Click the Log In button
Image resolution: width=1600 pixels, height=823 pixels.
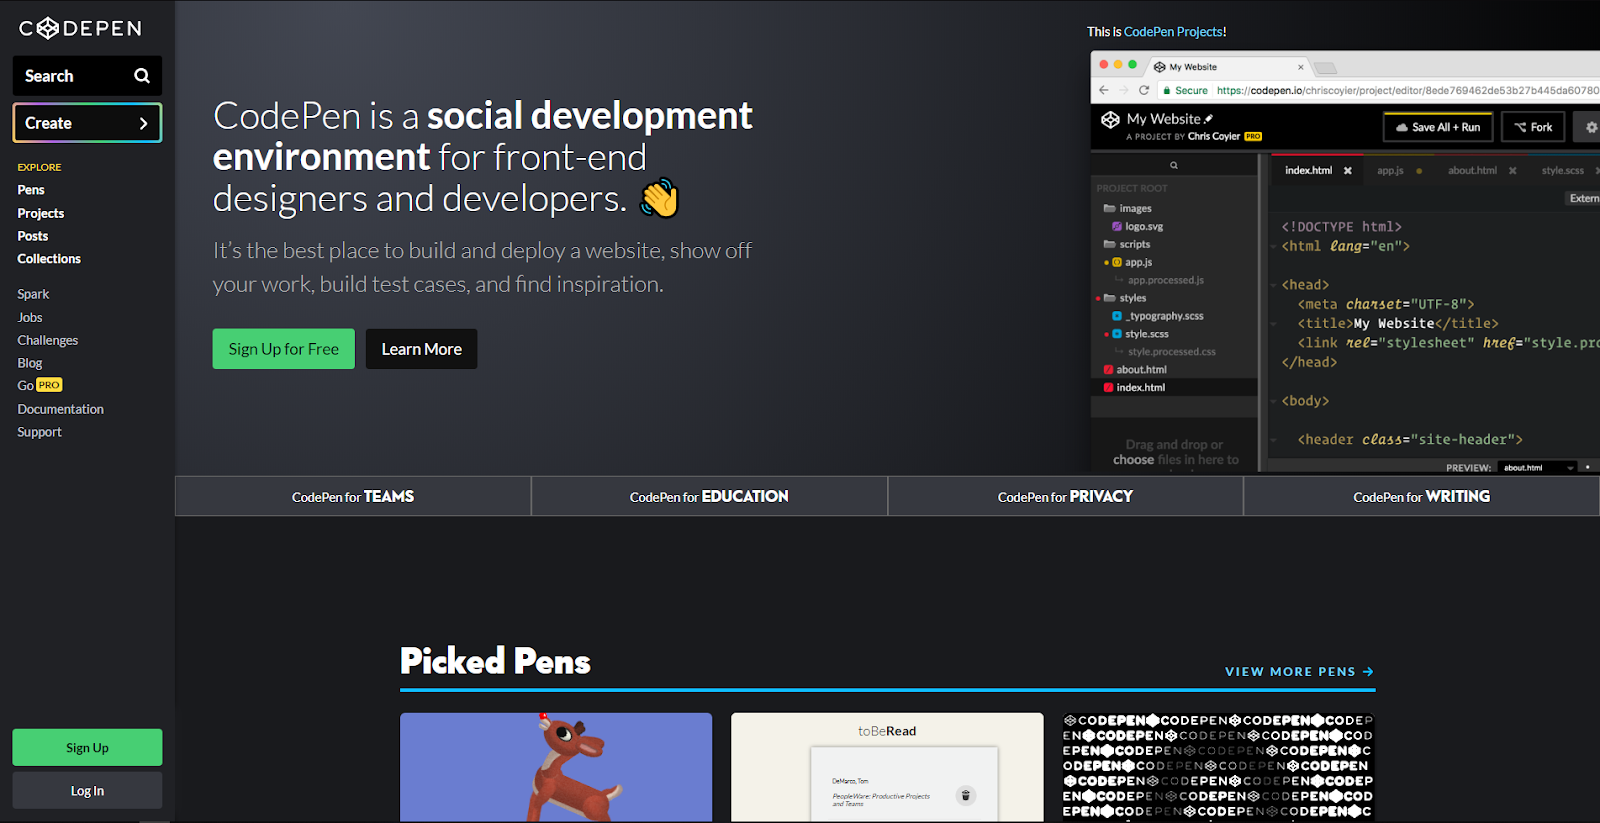click(87, 790)
